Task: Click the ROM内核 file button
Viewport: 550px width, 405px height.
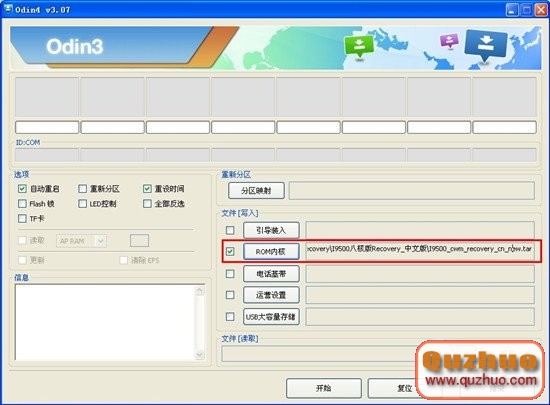Action: point(271,251)
